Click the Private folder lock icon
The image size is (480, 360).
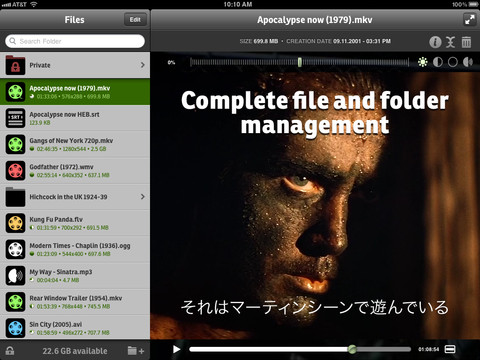click(x=15, y=65)
